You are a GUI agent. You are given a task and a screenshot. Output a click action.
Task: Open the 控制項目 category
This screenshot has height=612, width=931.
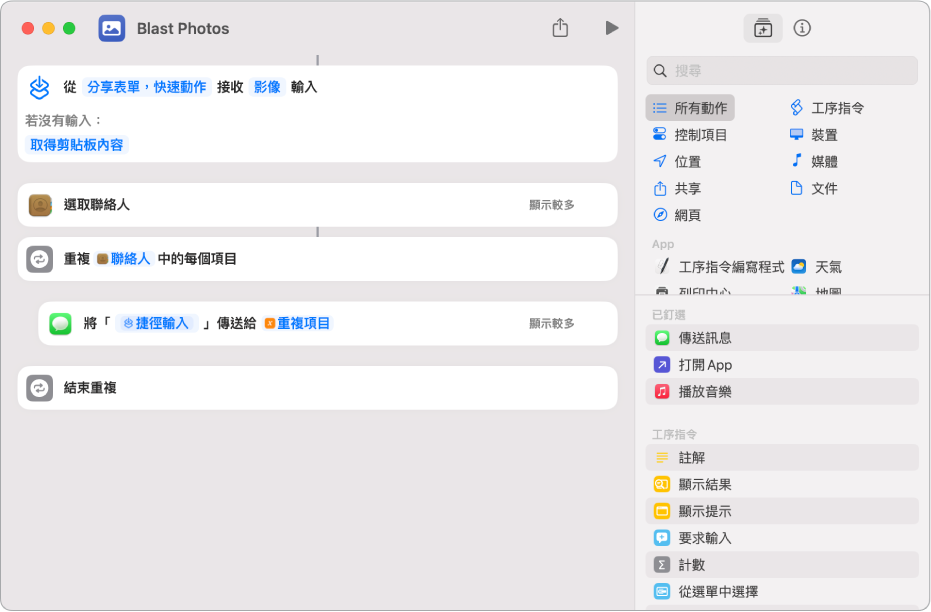[x=690, y=135]
